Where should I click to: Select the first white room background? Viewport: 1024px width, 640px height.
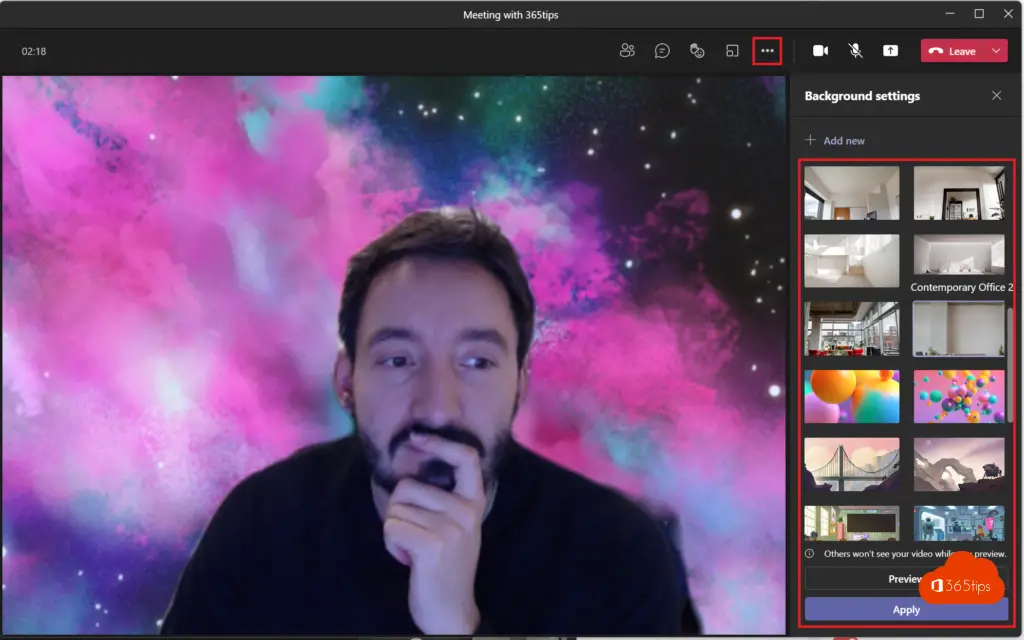(851, 192)
